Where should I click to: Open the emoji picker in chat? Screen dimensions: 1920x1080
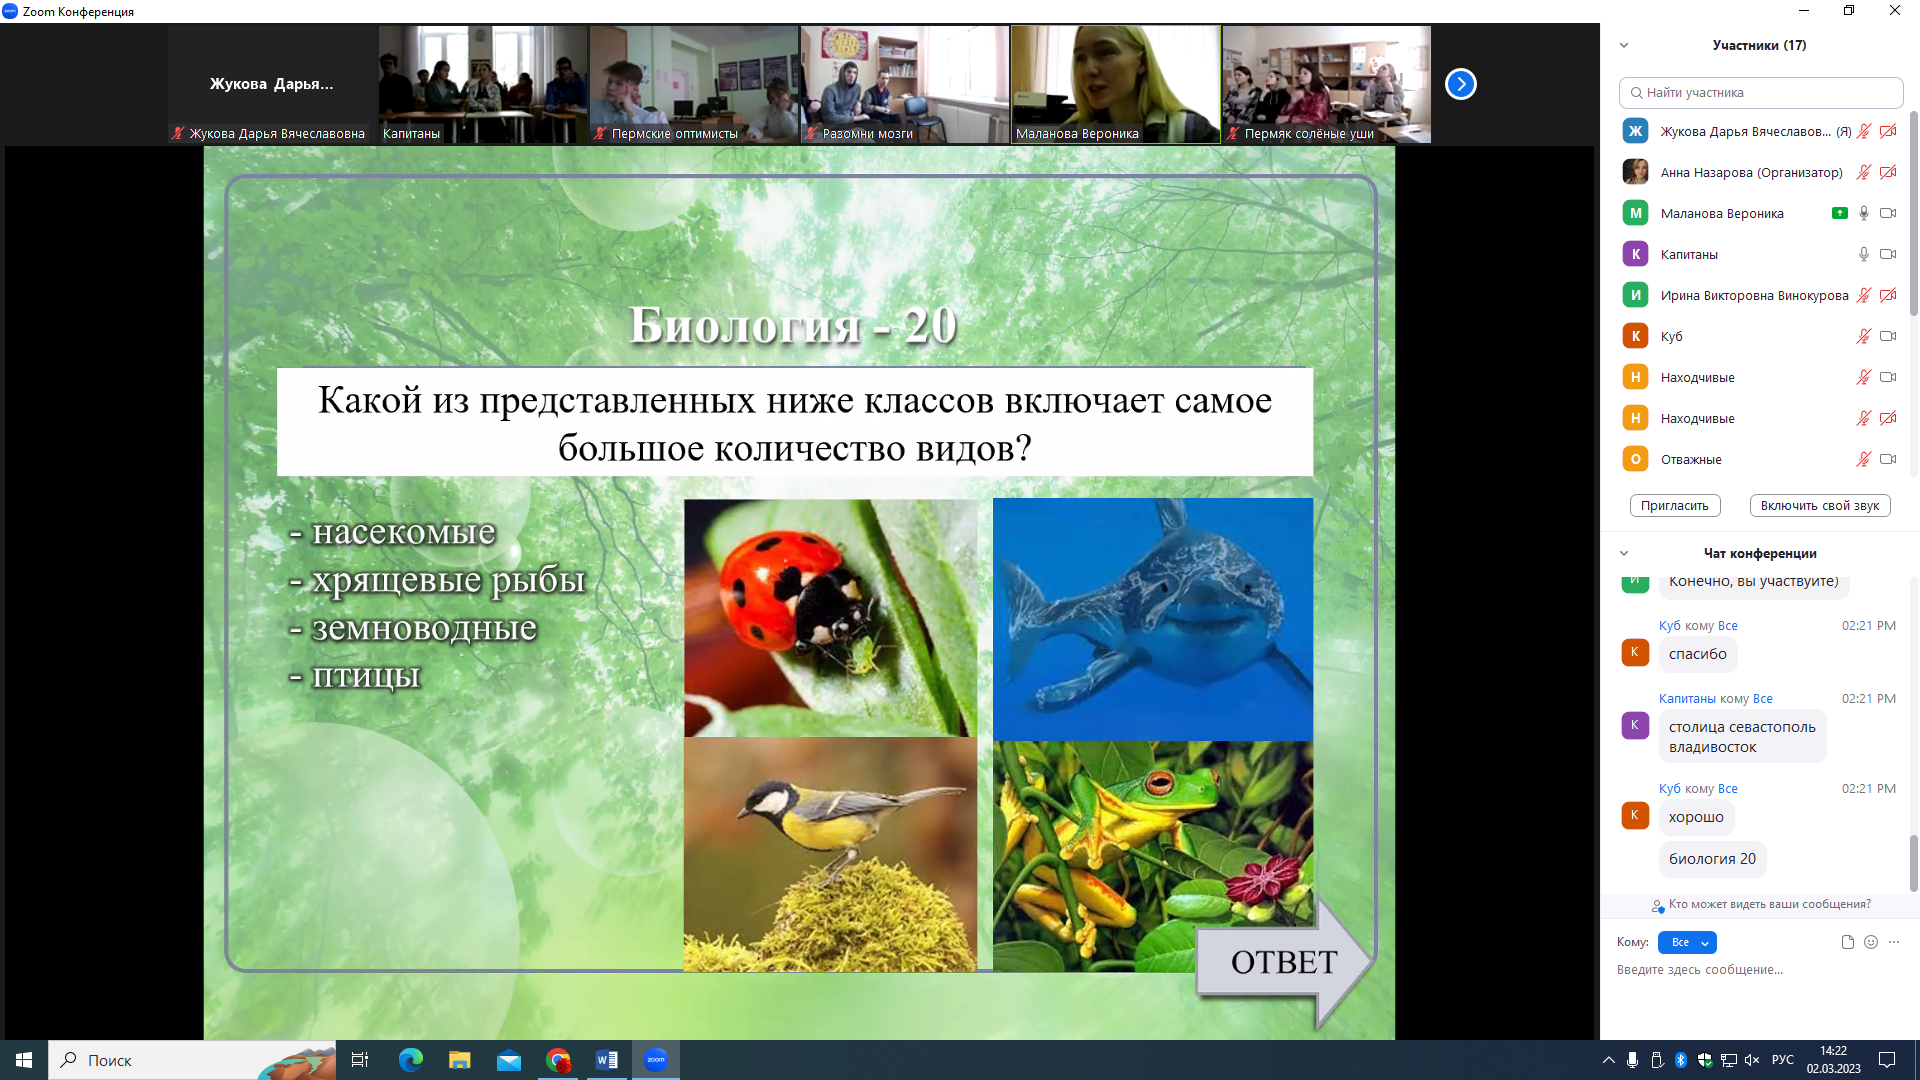[x=1871, y=942]
